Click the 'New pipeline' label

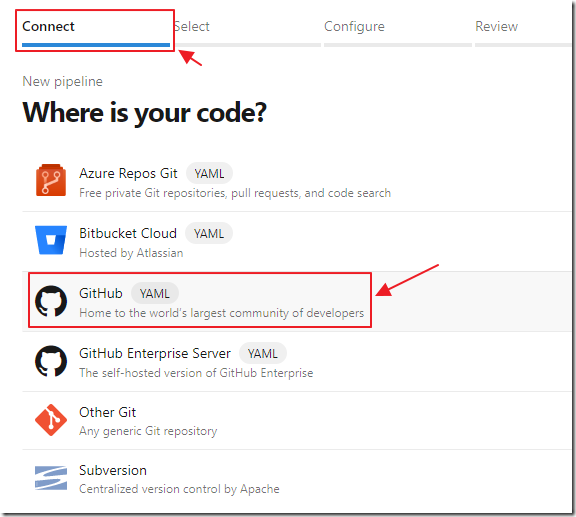click(x=62, y=82)
